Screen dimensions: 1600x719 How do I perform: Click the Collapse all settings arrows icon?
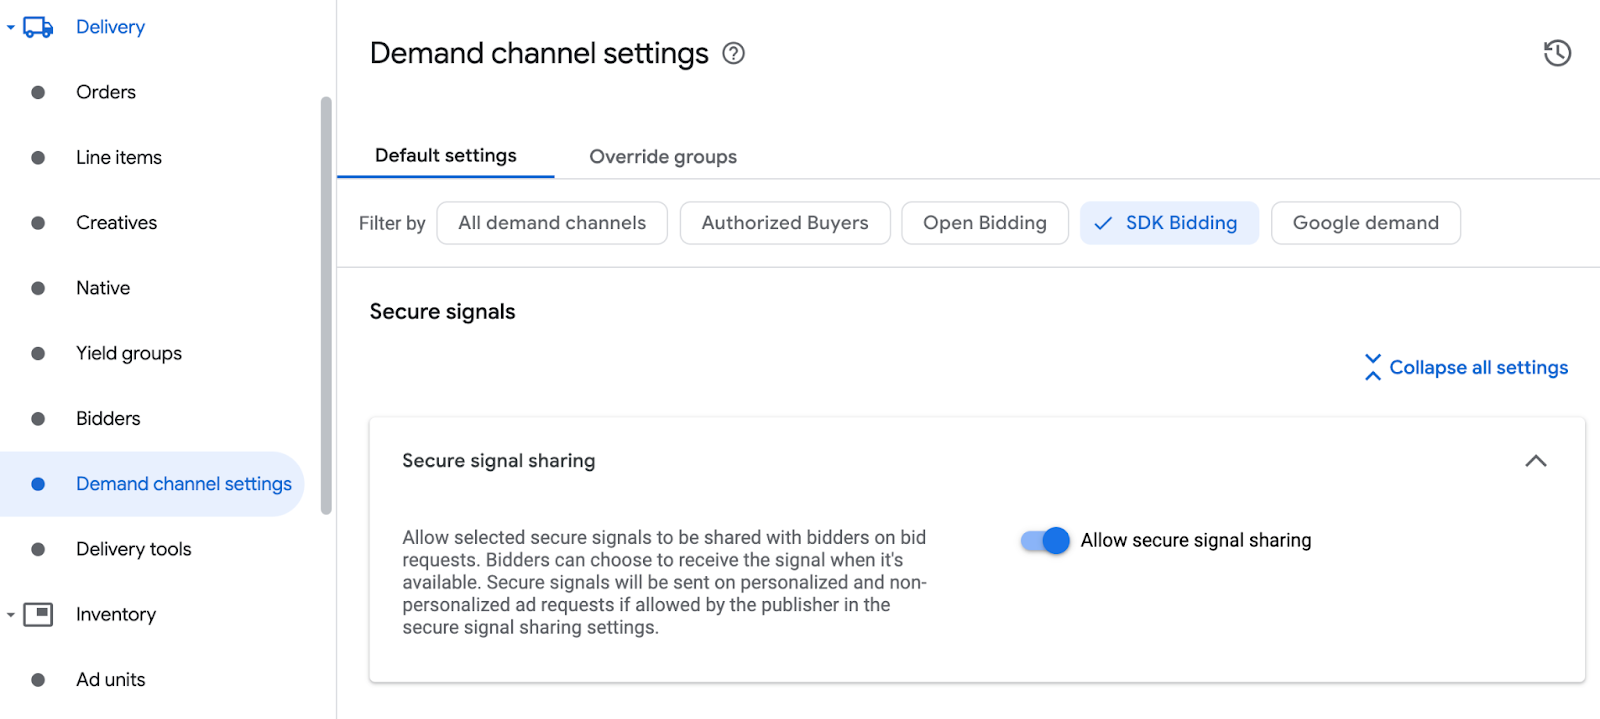point(1373,367)
